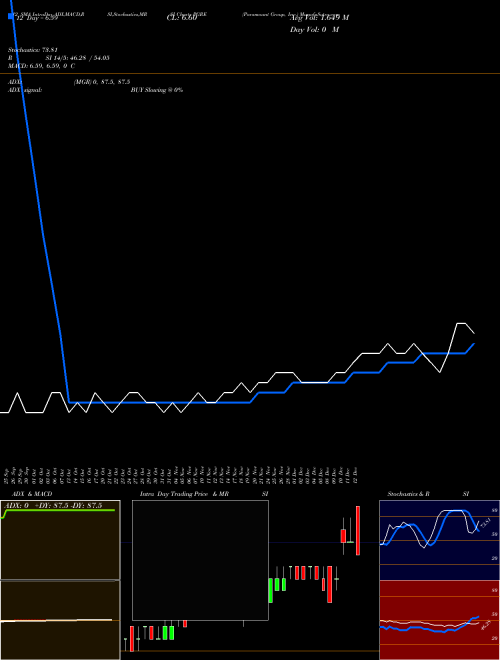Click the 'SI 14/3: 46.28 / 54.03' reading
Viewport: 500px width, 660px height.
click(x=77, y=58)
